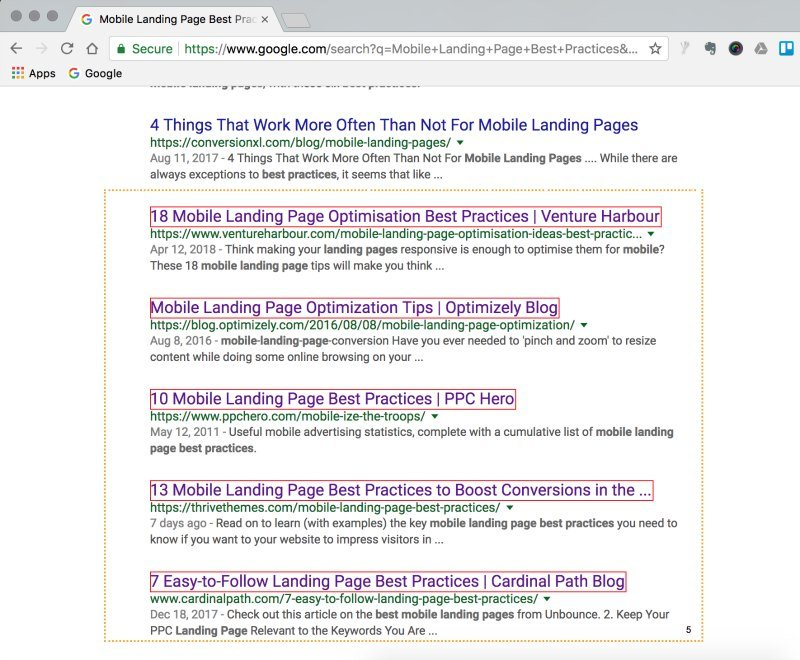Click the Secure padlock in the address bar
The image size is (800, 660).
tap(121, 47)
